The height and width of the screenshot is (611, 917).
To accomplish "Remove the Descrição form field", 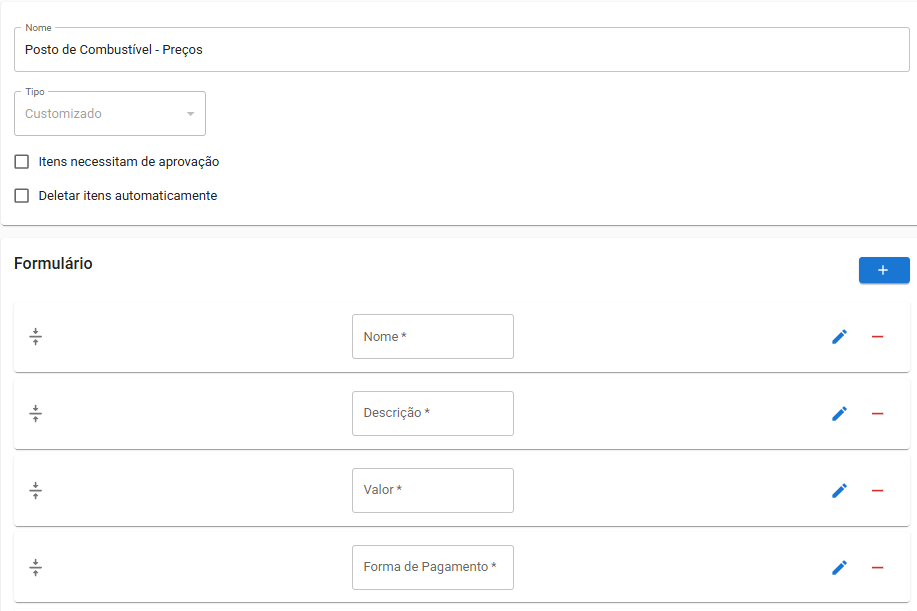I will pos(877,413).
